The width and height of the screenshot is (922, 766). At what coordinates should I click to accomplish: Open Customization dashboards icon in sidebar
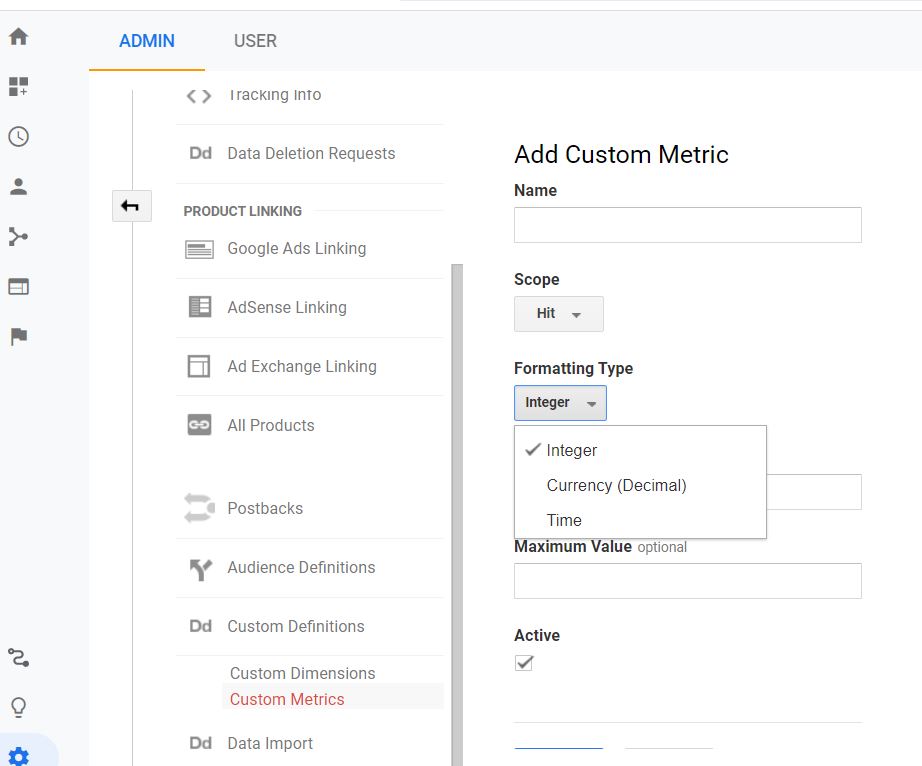18,86
